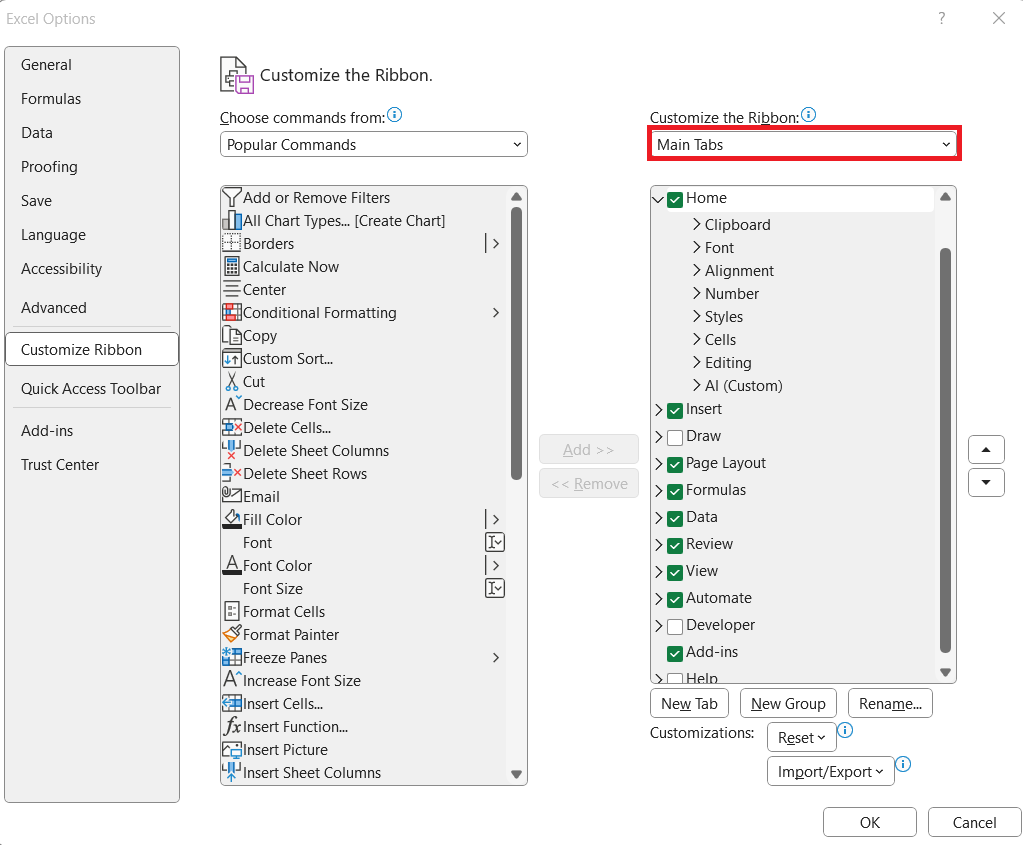Select the Copy command icon

click(x=232, y=335)
